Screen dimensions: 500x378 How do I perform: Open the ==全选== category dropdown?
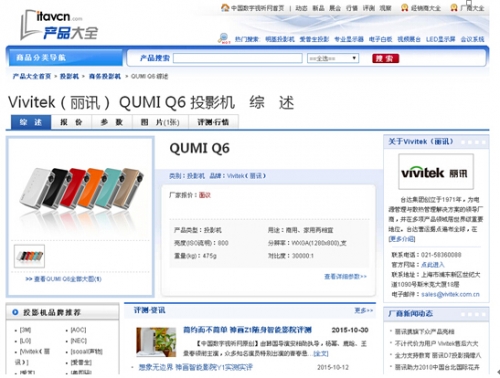pyautogui.click(x=333, y=58)
